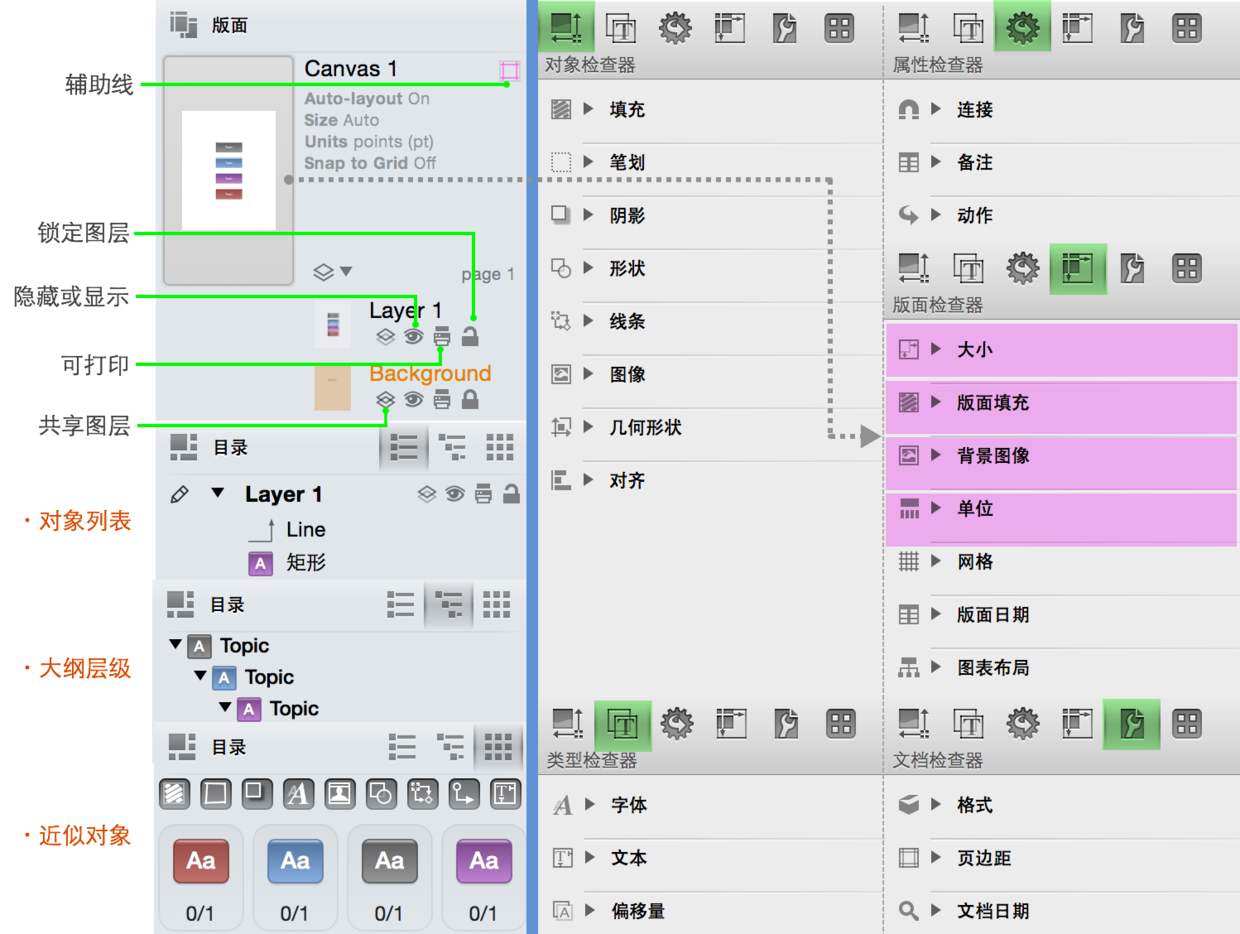
Task: Click highlighted object inspector icon above 对象检查器
Action: 567,27
